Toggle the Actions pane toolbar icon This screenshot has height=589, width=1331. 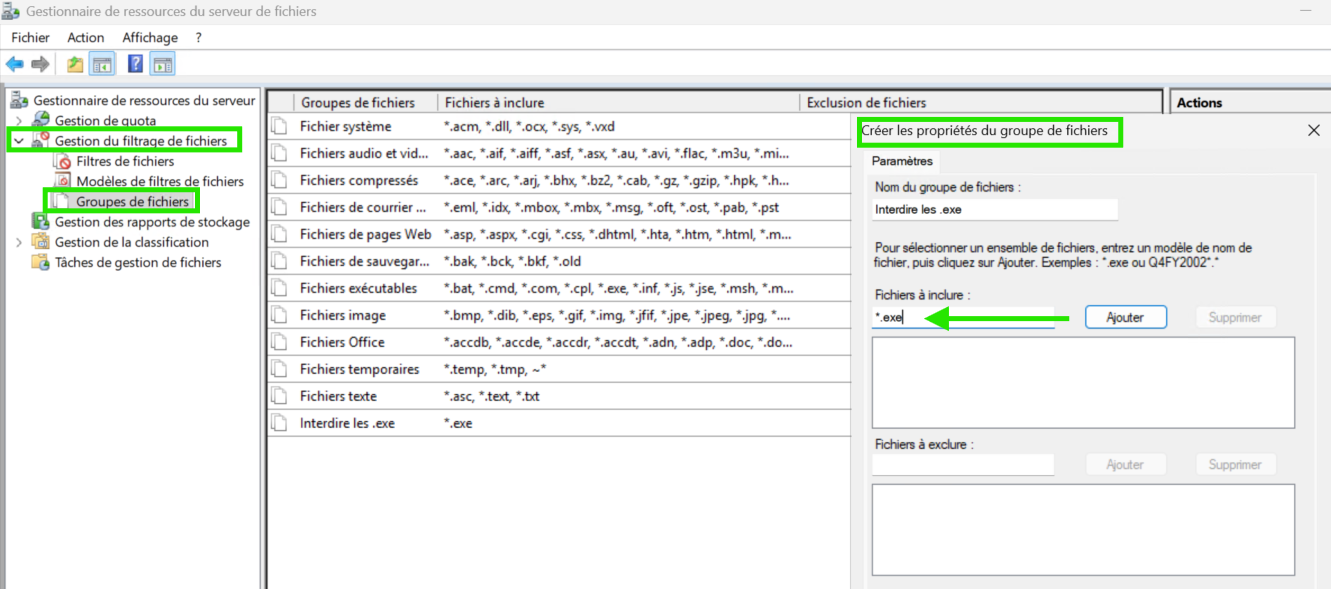pos(163,65)
